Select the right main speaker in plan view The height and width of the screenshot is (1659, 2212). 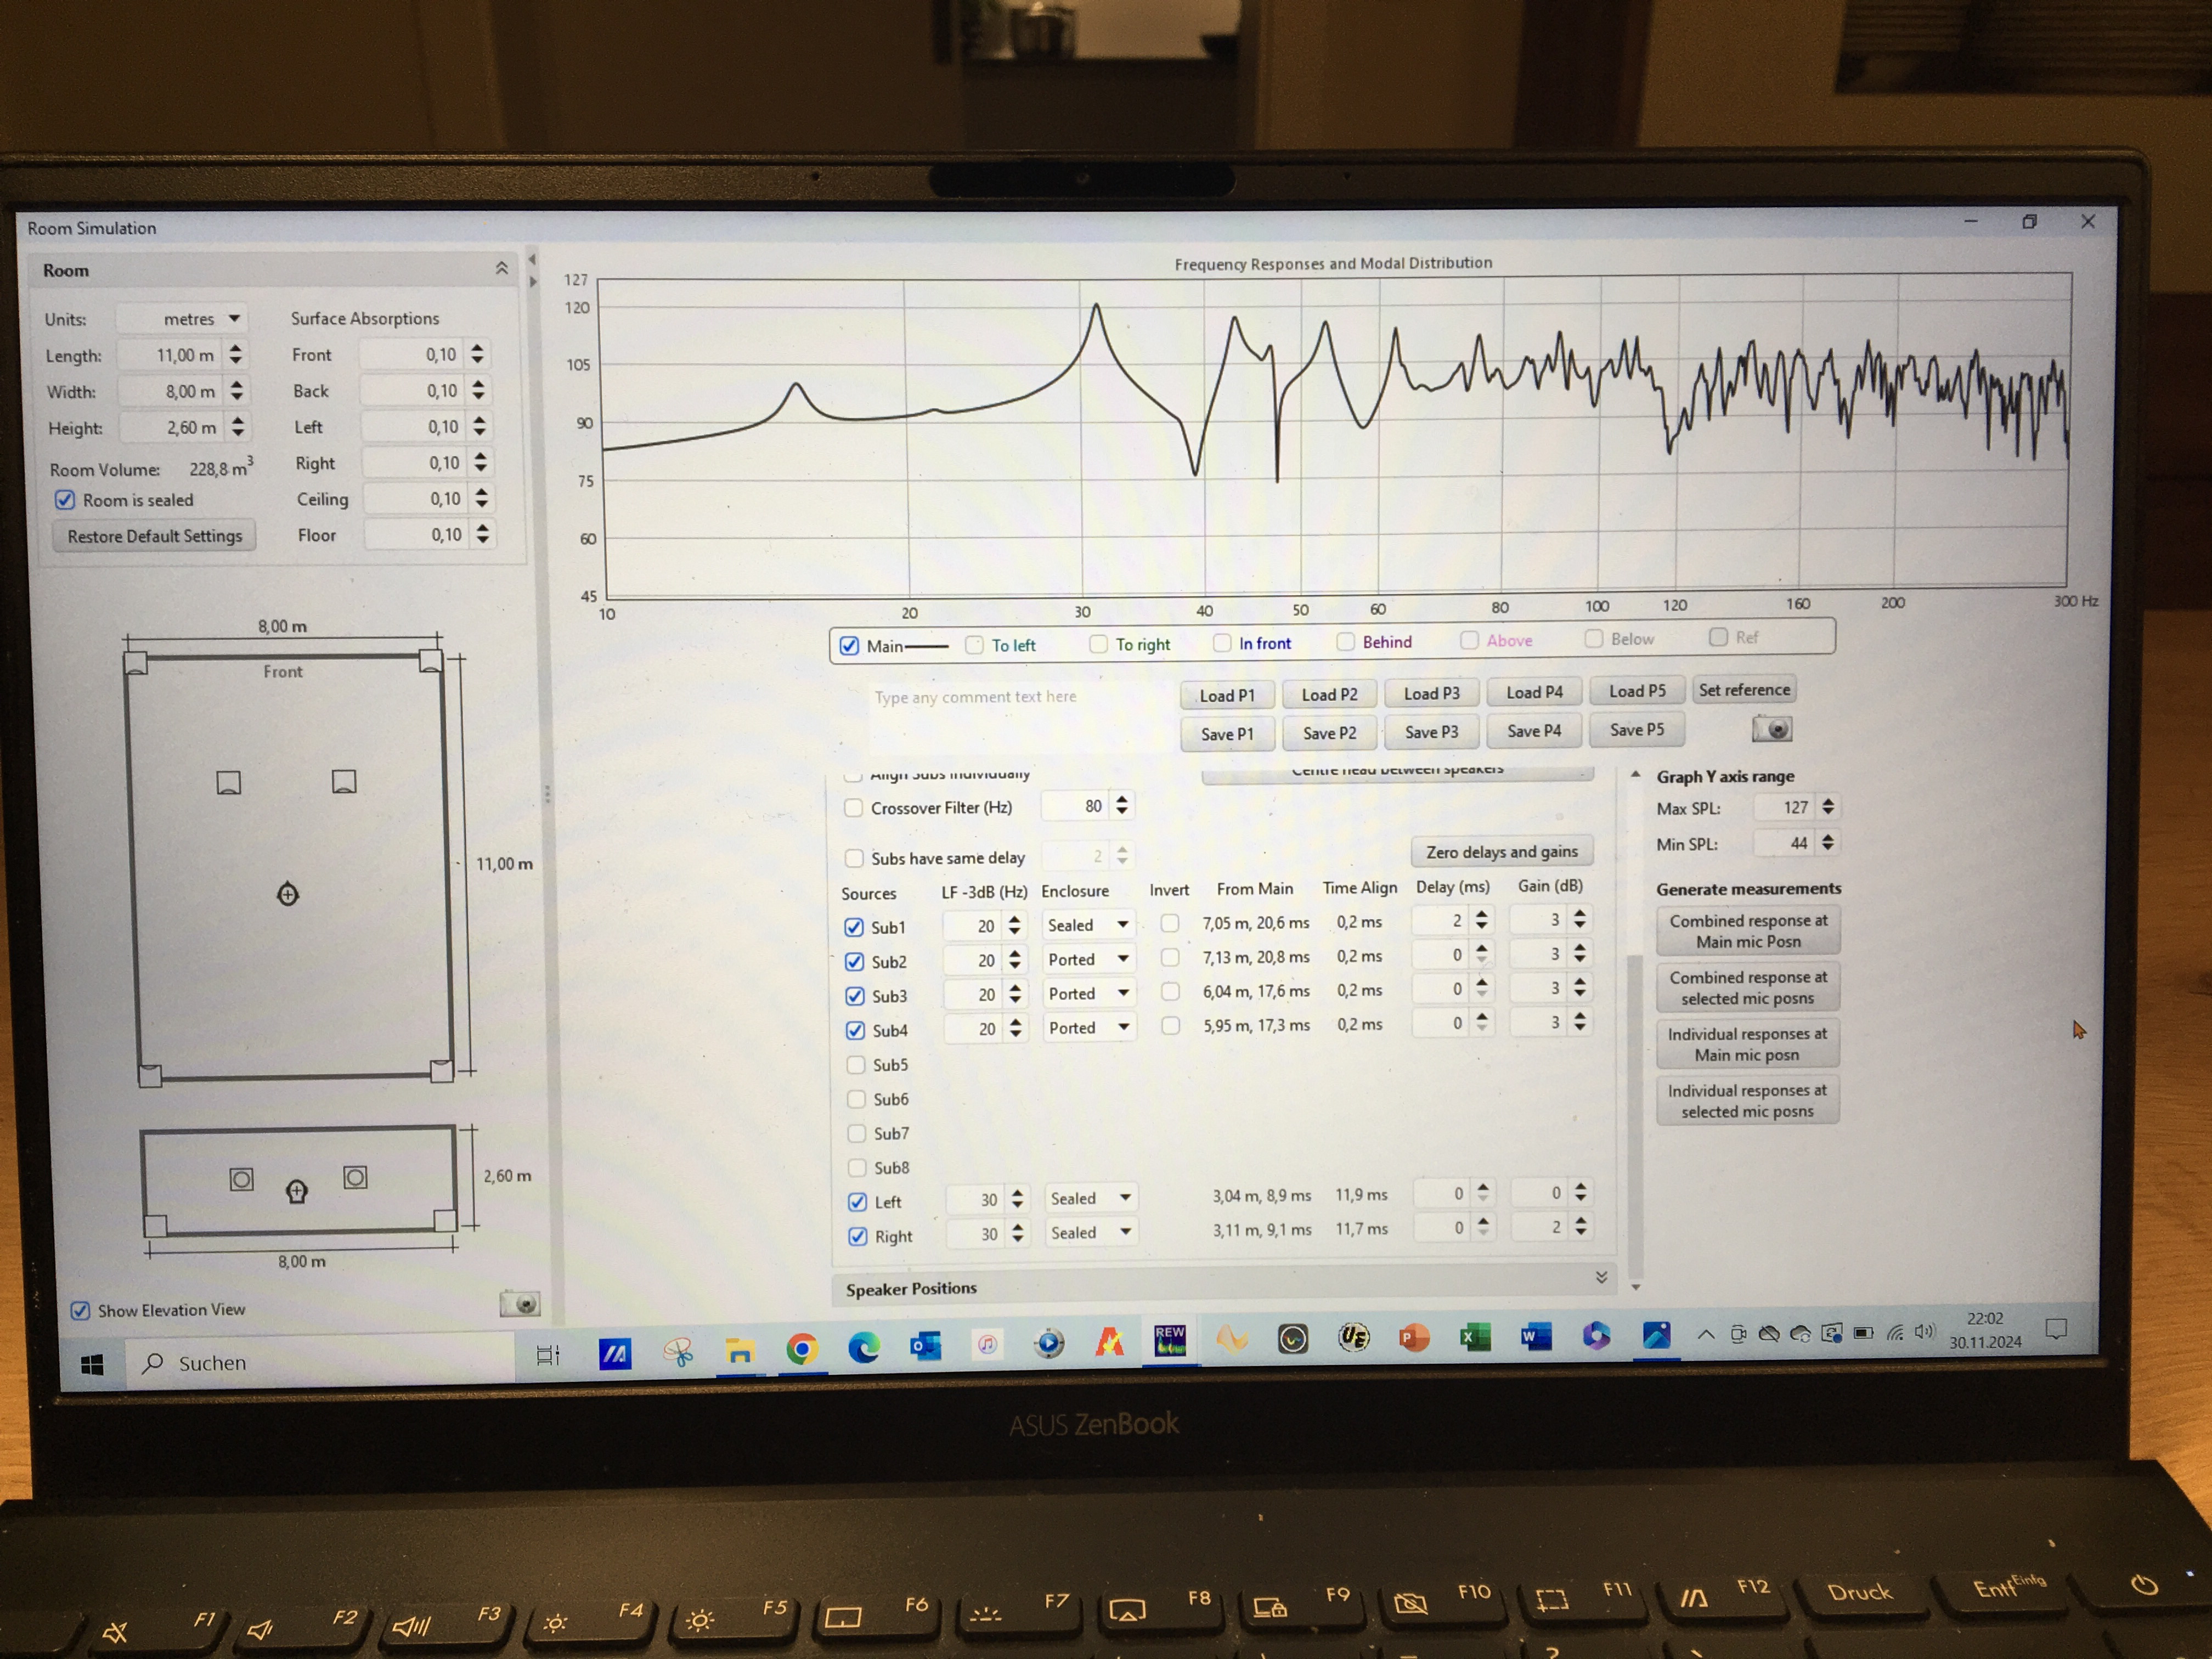click(x=344, y=781)
